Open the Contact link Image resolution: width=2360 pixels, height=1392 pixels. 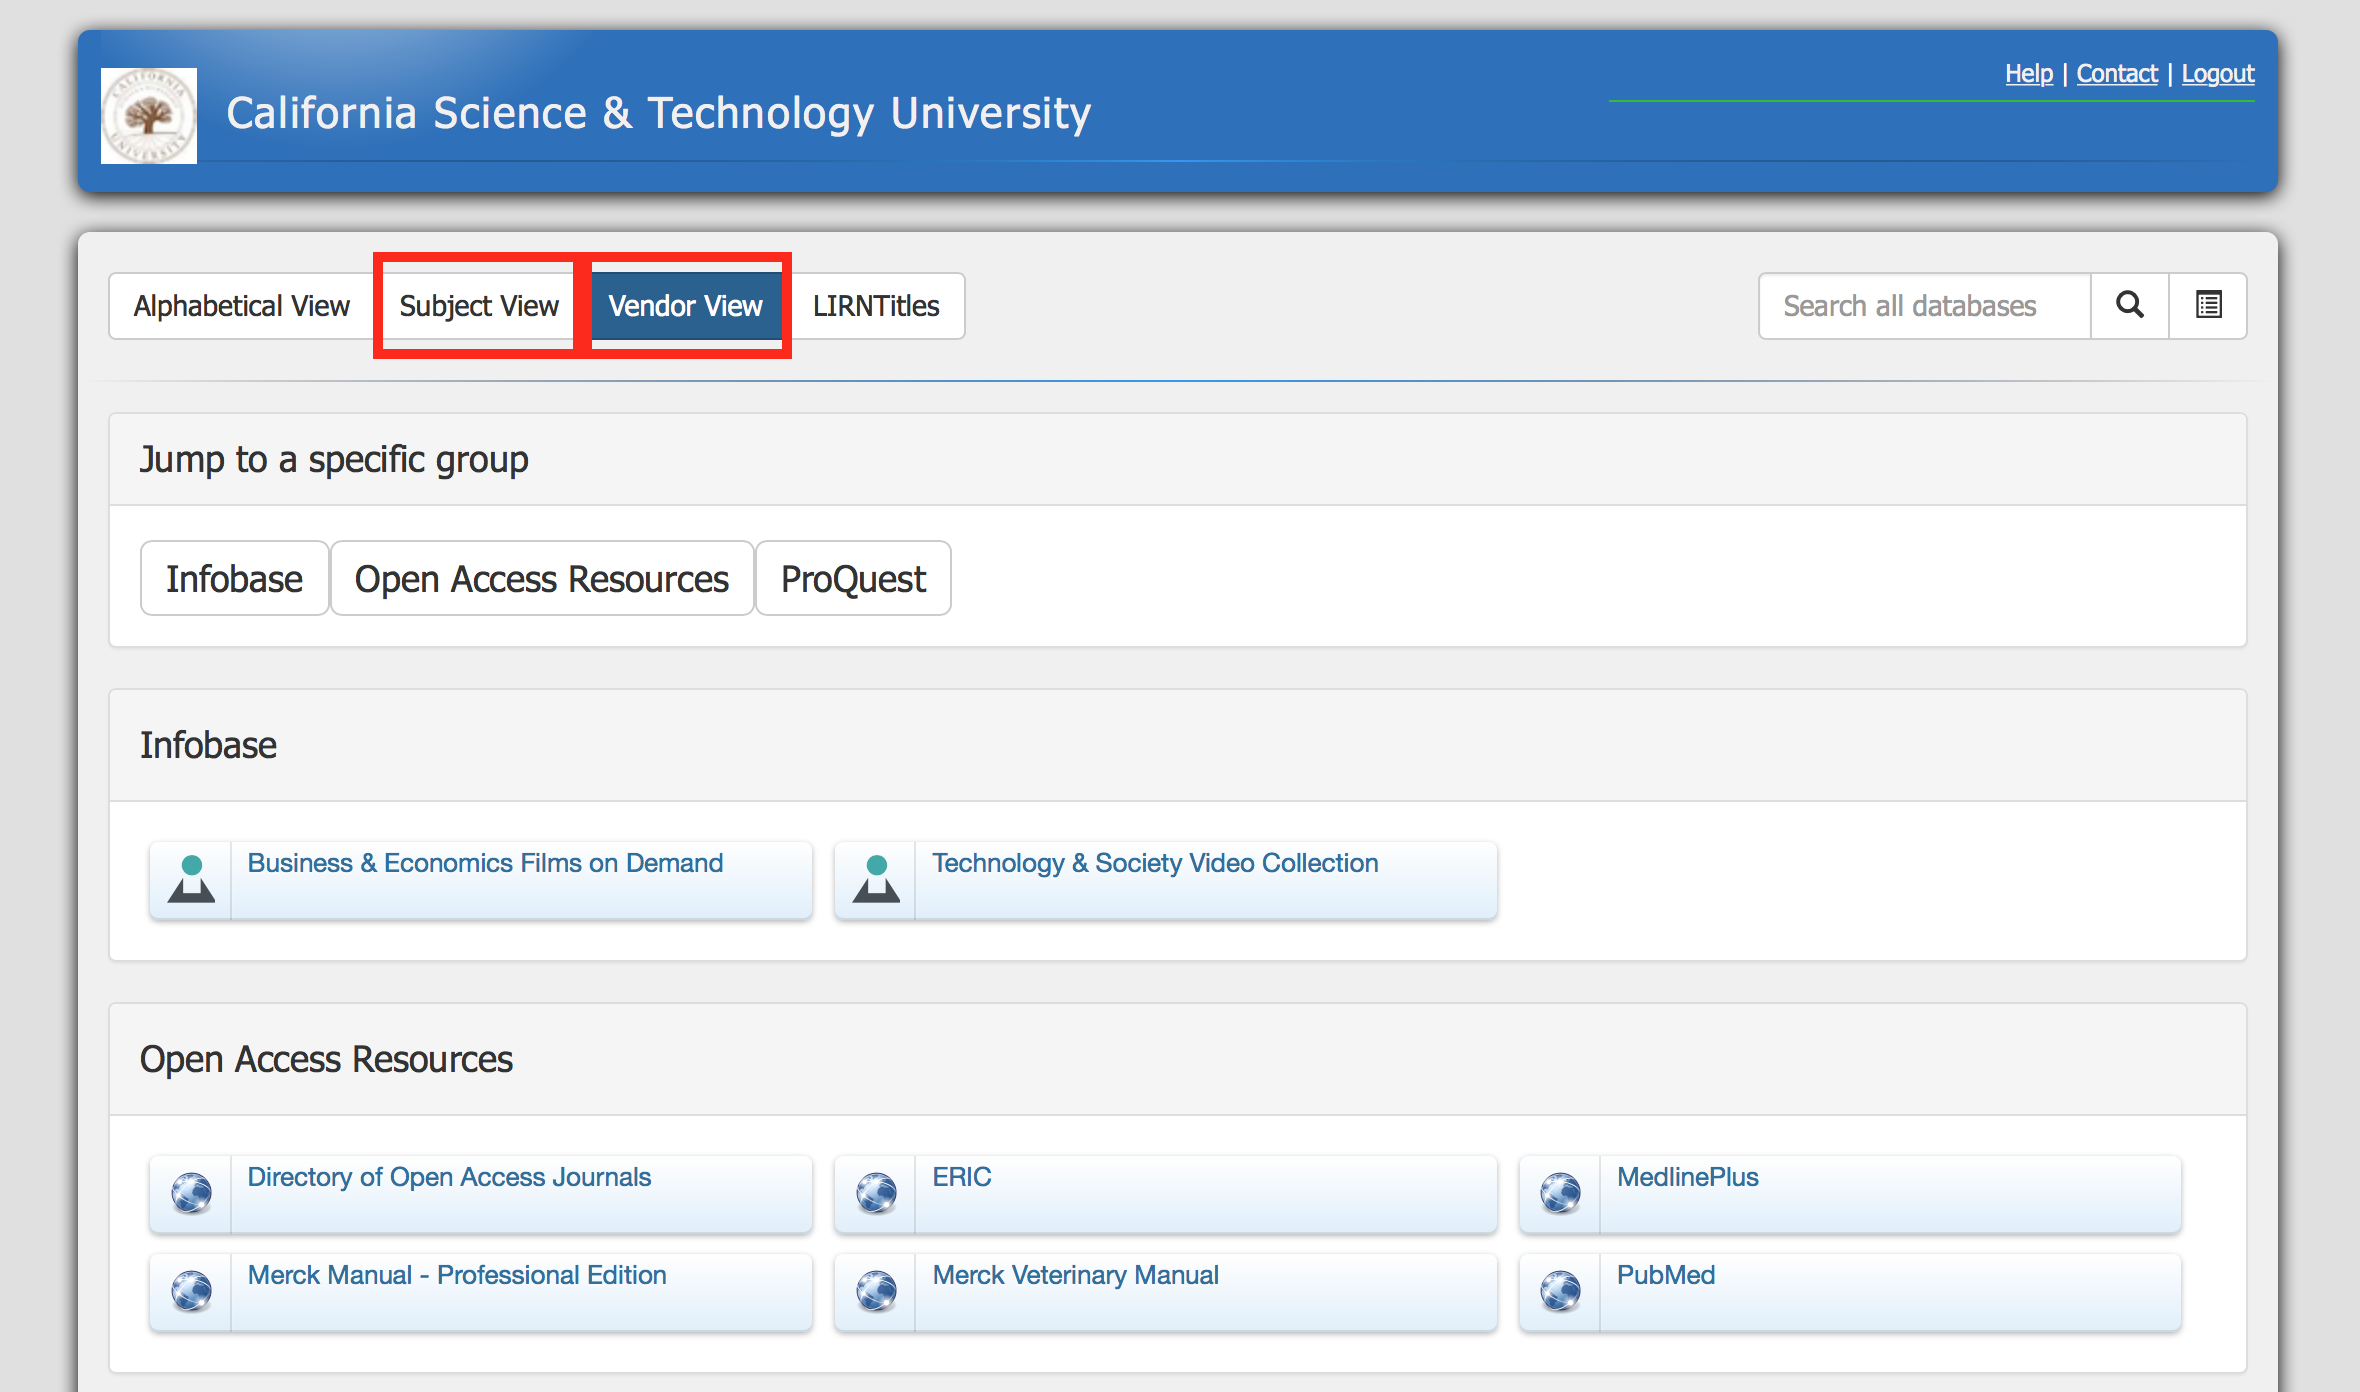(x=2117, y=74)
